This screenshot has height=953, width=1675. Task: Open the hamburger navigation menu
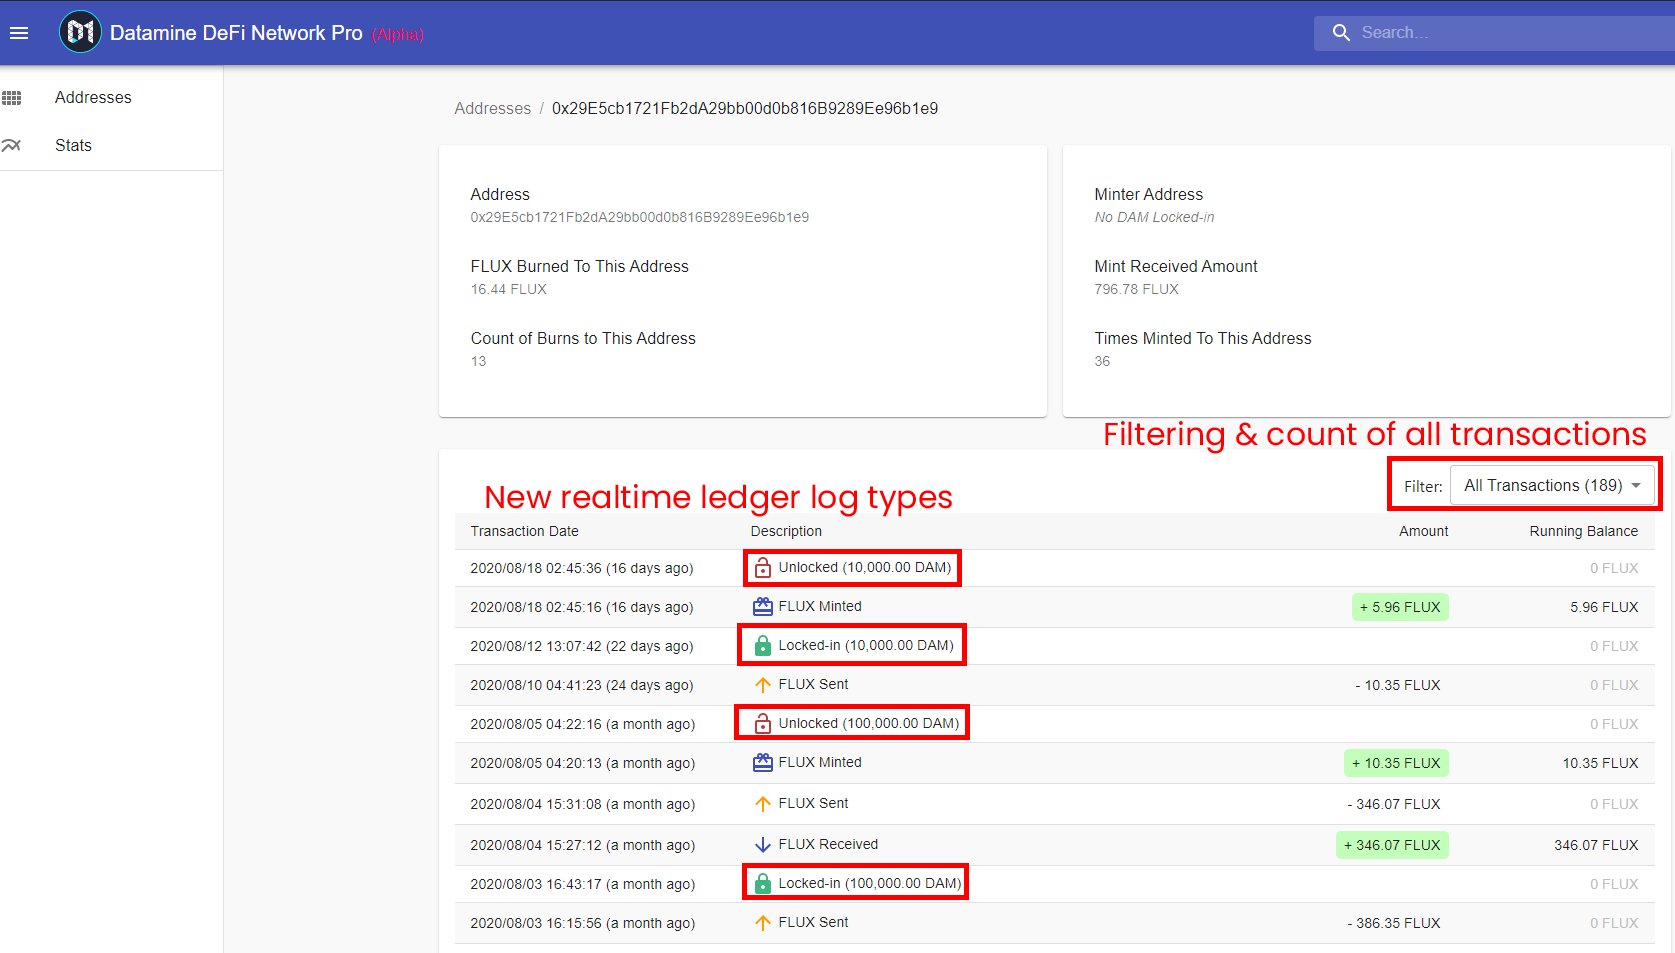click(x=19, y=33)
